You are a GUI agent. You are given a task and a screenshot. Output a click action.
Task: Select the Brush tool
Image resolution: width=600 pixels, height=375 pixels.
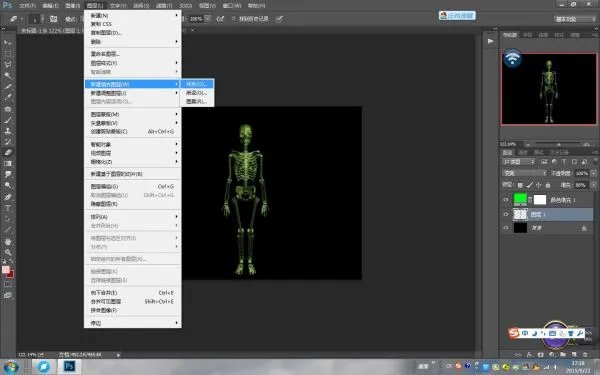8,120
